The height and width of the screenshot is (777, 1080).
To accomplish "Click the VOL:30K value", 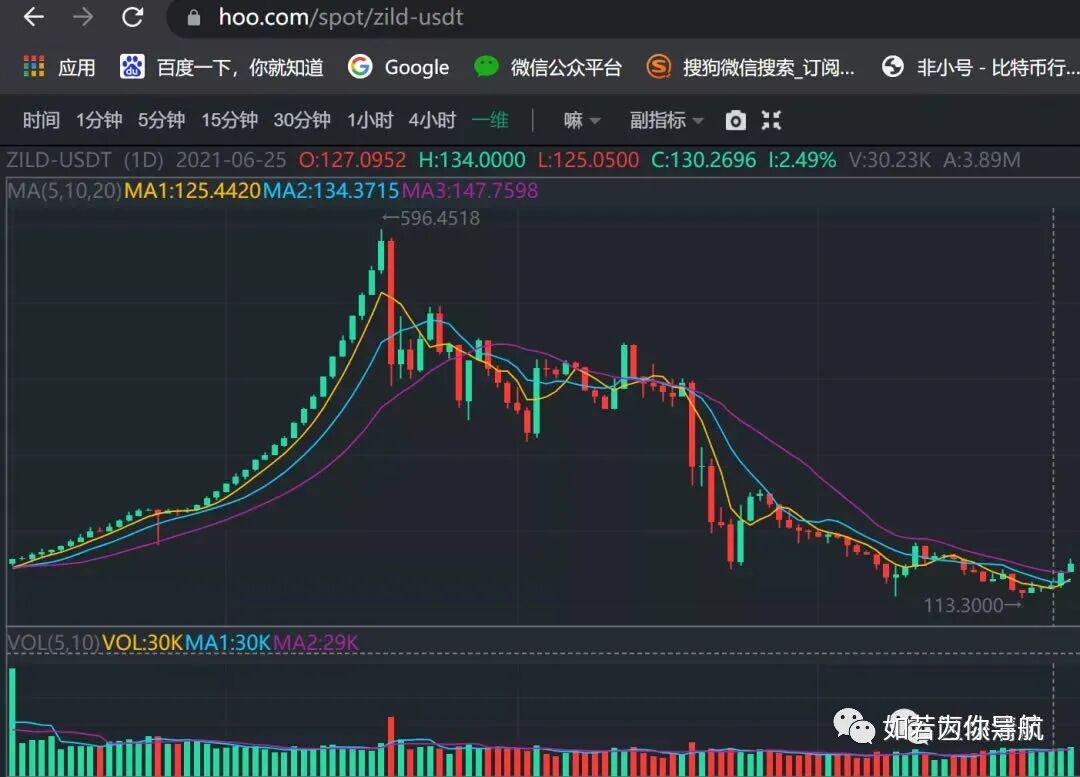I will coord(143,643).
